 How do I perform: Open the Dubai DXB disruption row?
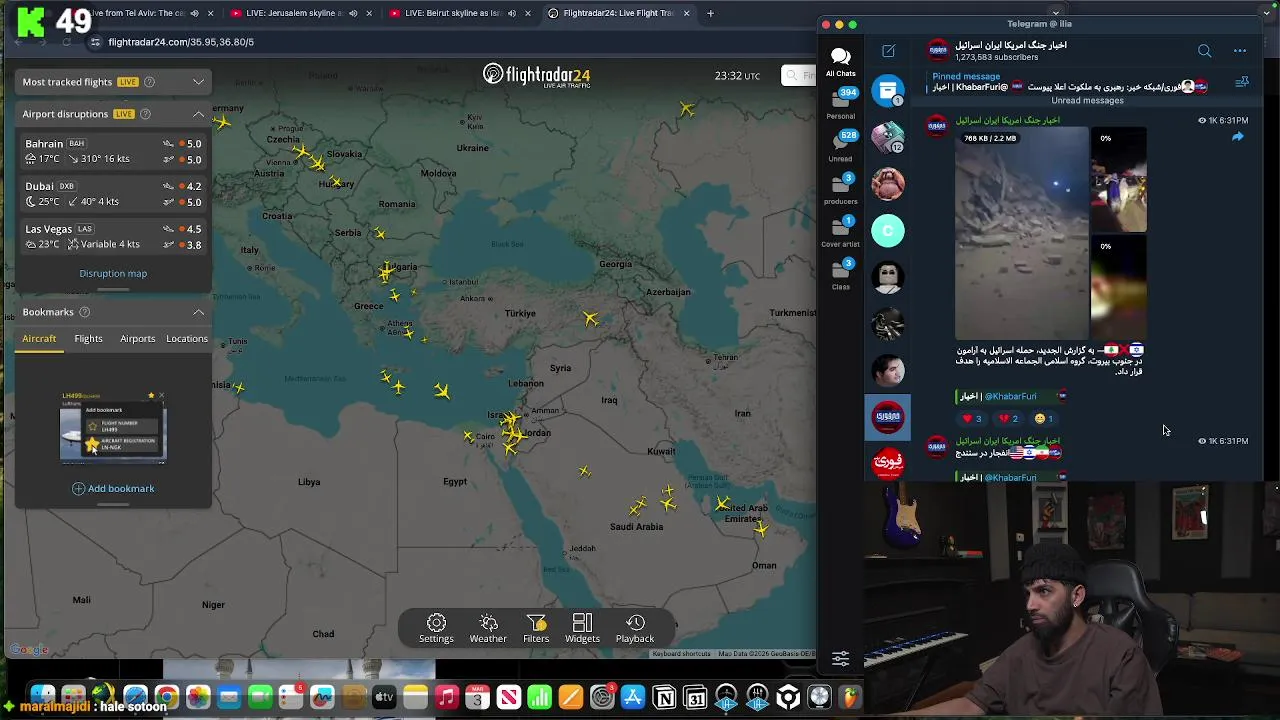pos(113,194)
